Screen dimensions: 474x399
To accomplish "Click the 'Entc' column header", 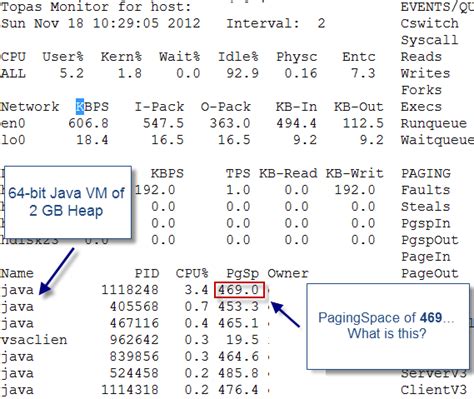I will (359, 57).
